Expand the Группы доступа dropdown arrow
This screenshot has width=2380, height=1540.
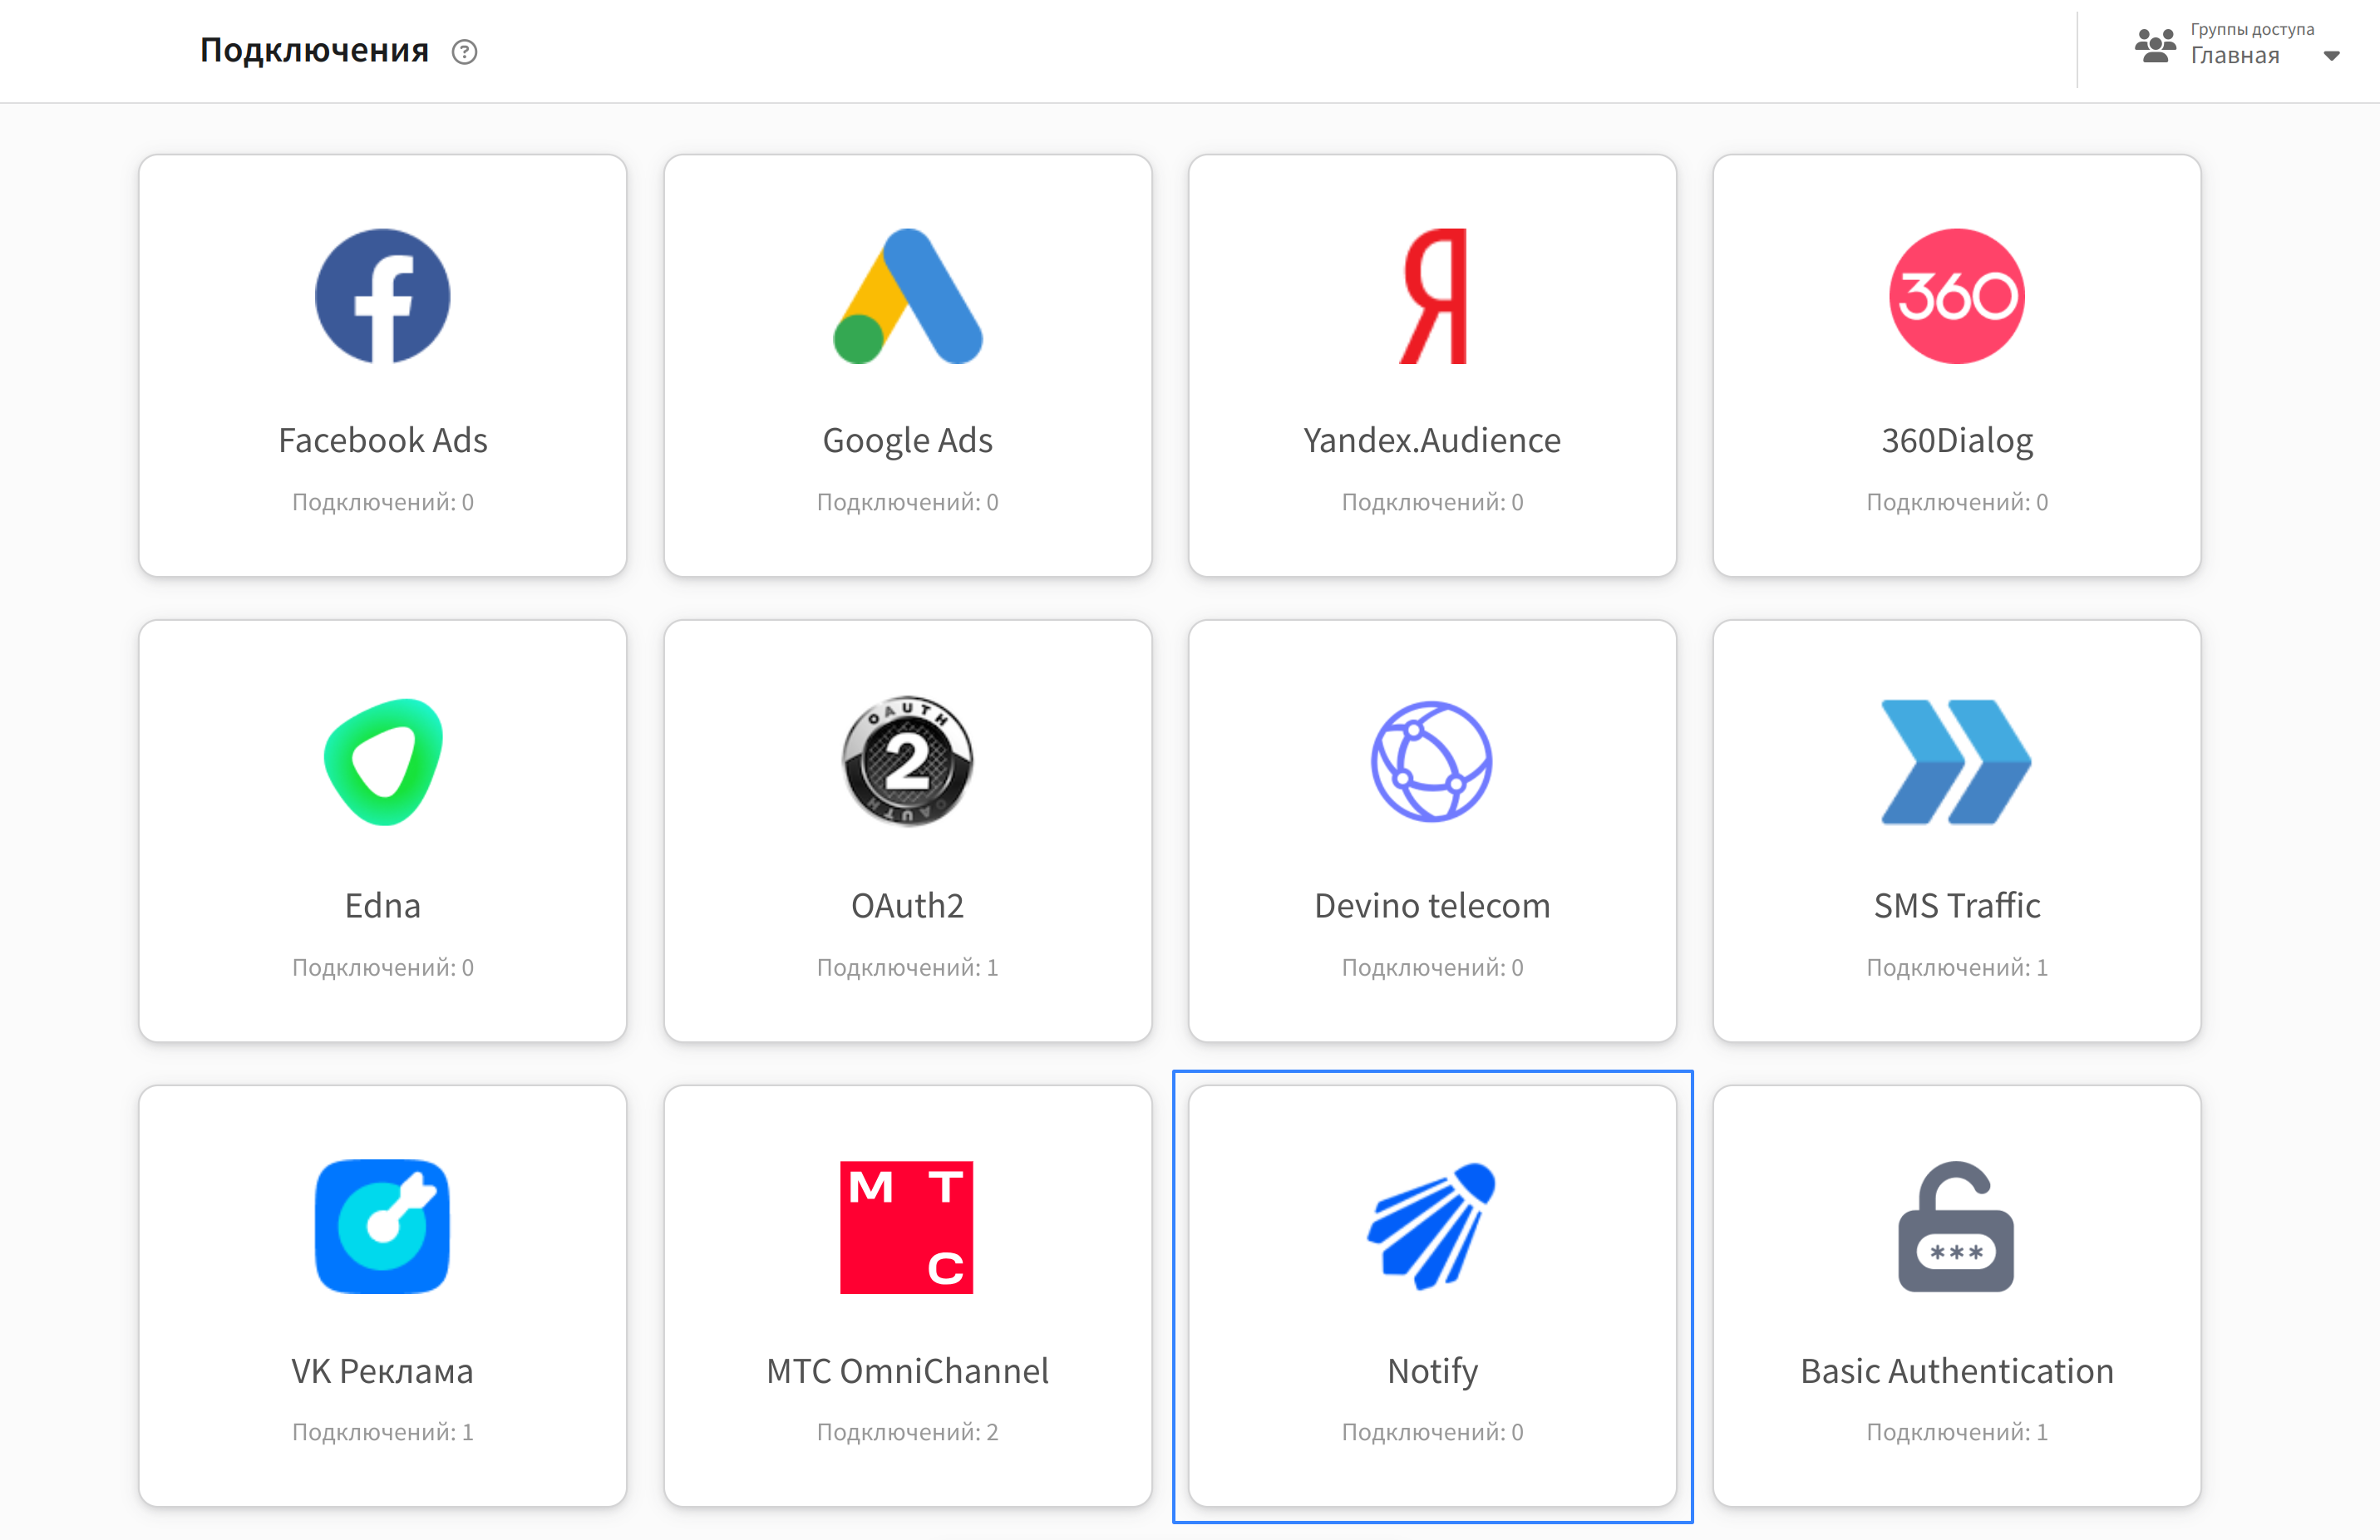coord(2331,56)
